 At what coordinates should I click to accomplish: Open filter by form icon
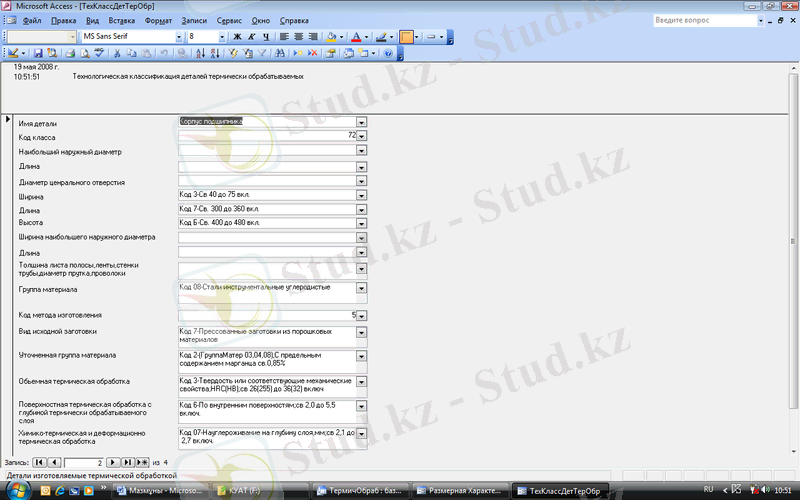[247, 53]
